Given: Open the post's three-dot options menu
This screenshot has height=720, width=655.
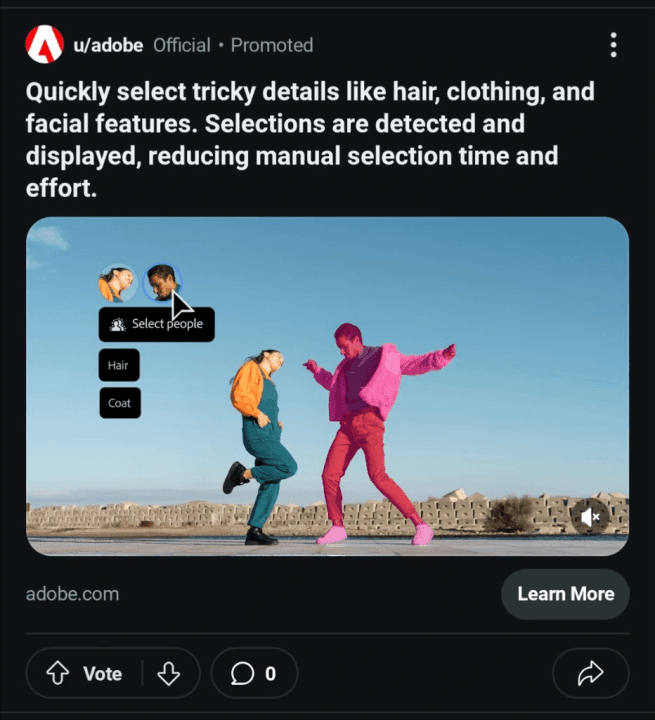Looking at the screenshot, I should pyautogui.click(x=613, y=45).
